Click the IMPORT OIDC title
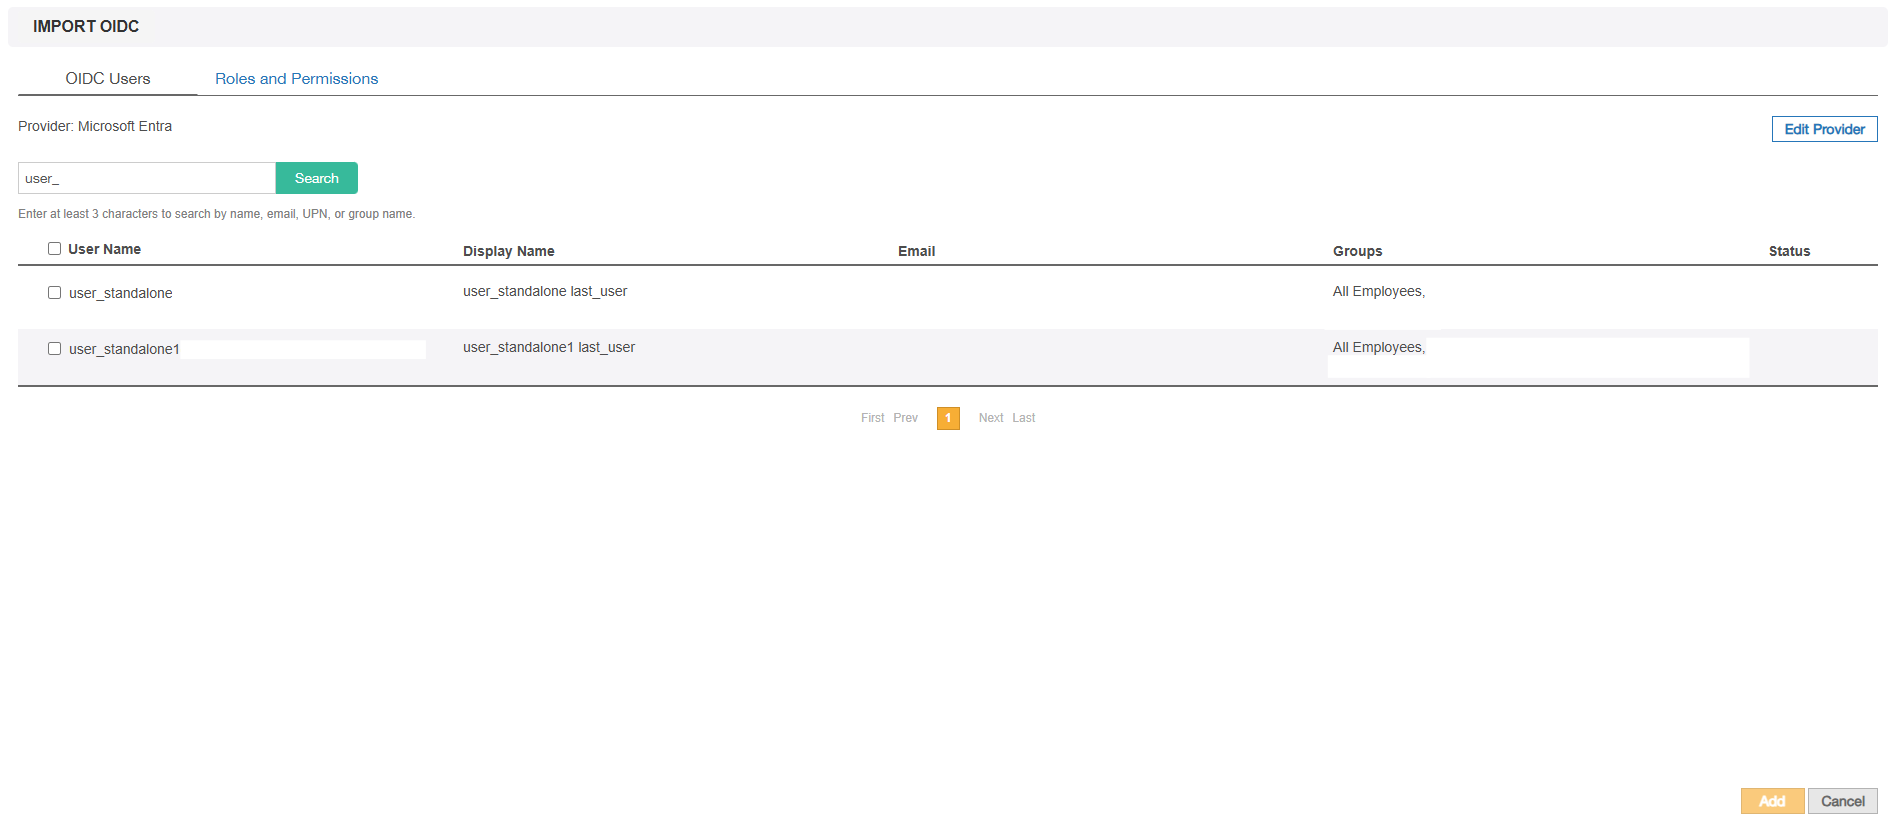1899x825 pixels. (x=86, y=26)
